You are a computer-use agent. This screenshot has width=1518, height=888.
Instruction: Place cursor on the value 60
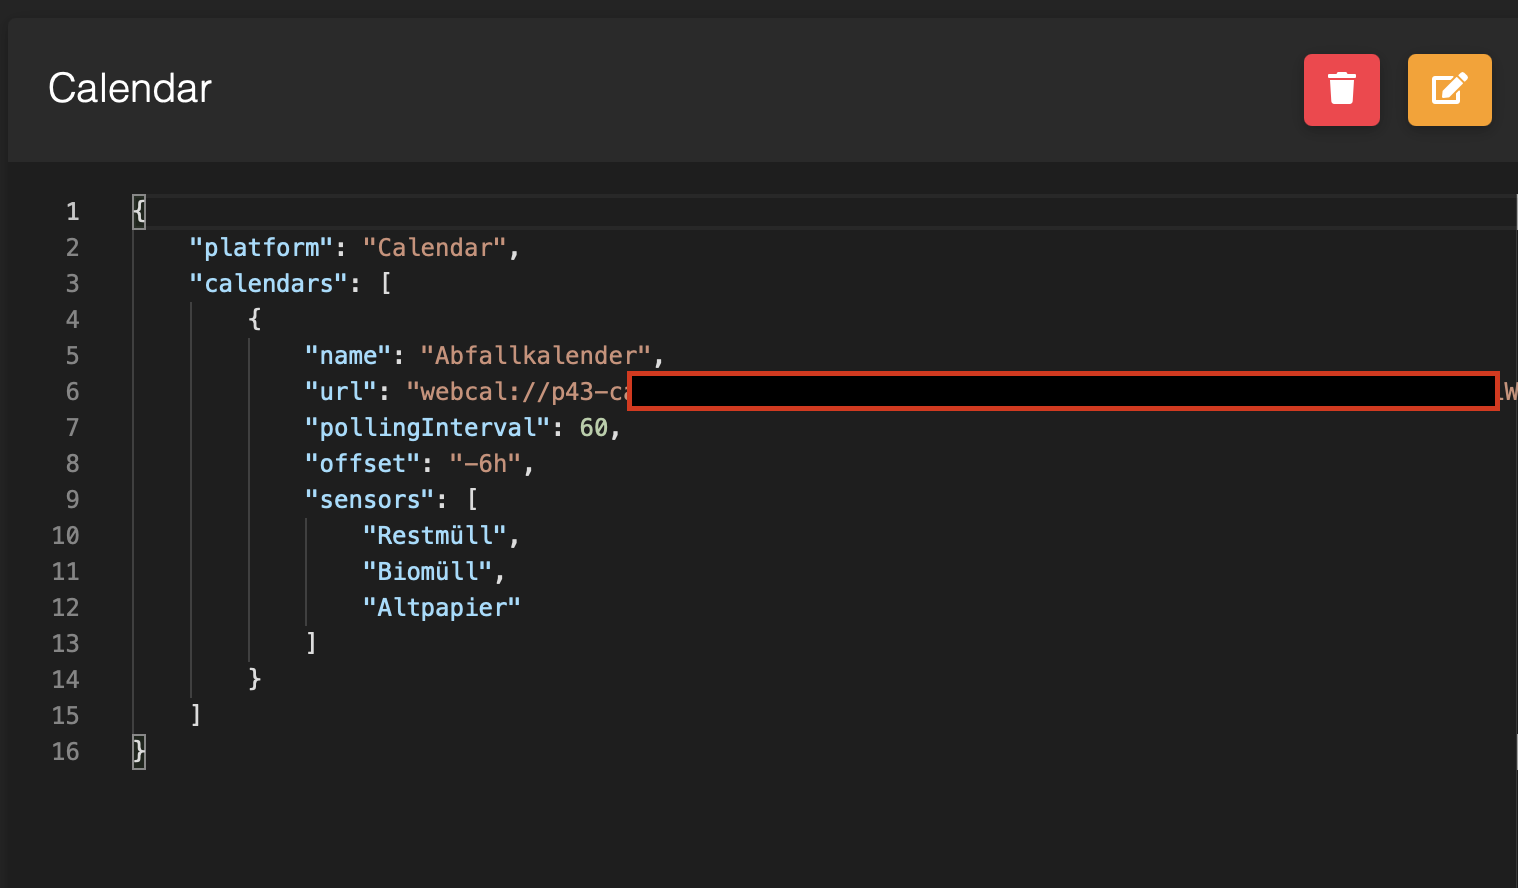point(593,428)
